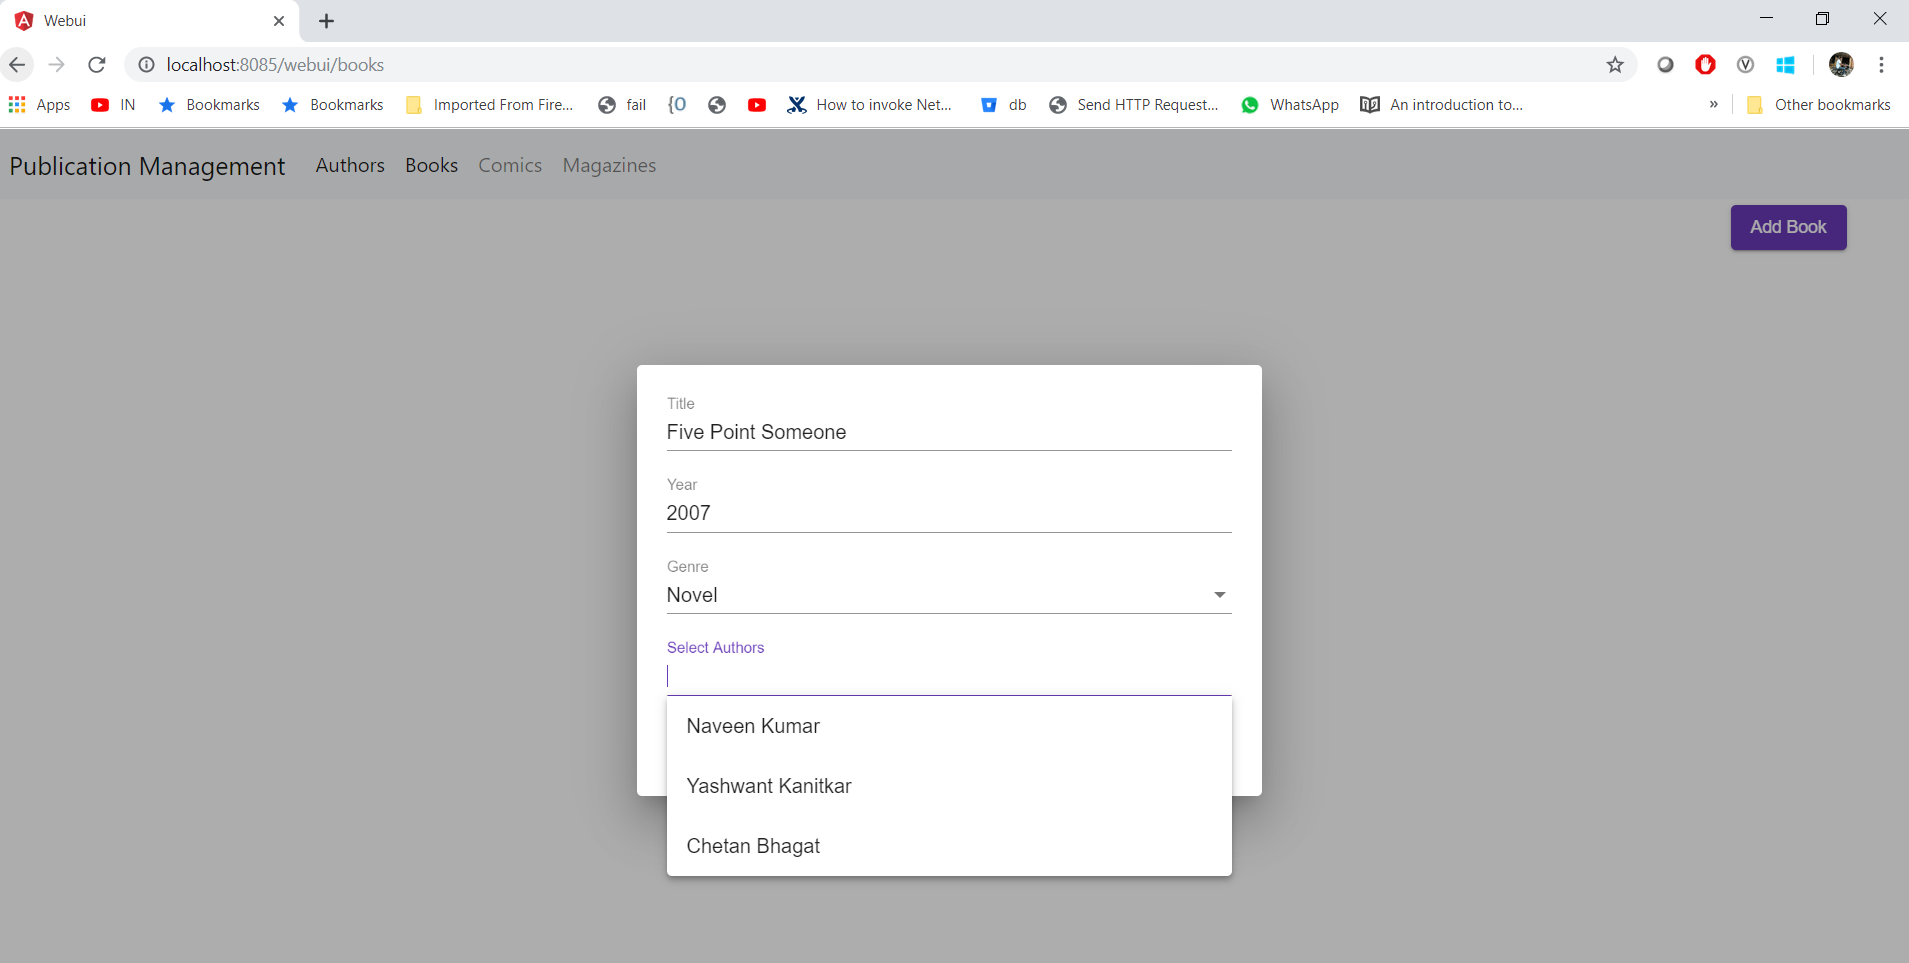Focus the Title input field
This screenshot has height=963, width=1909.
click(x=948, y=432)
